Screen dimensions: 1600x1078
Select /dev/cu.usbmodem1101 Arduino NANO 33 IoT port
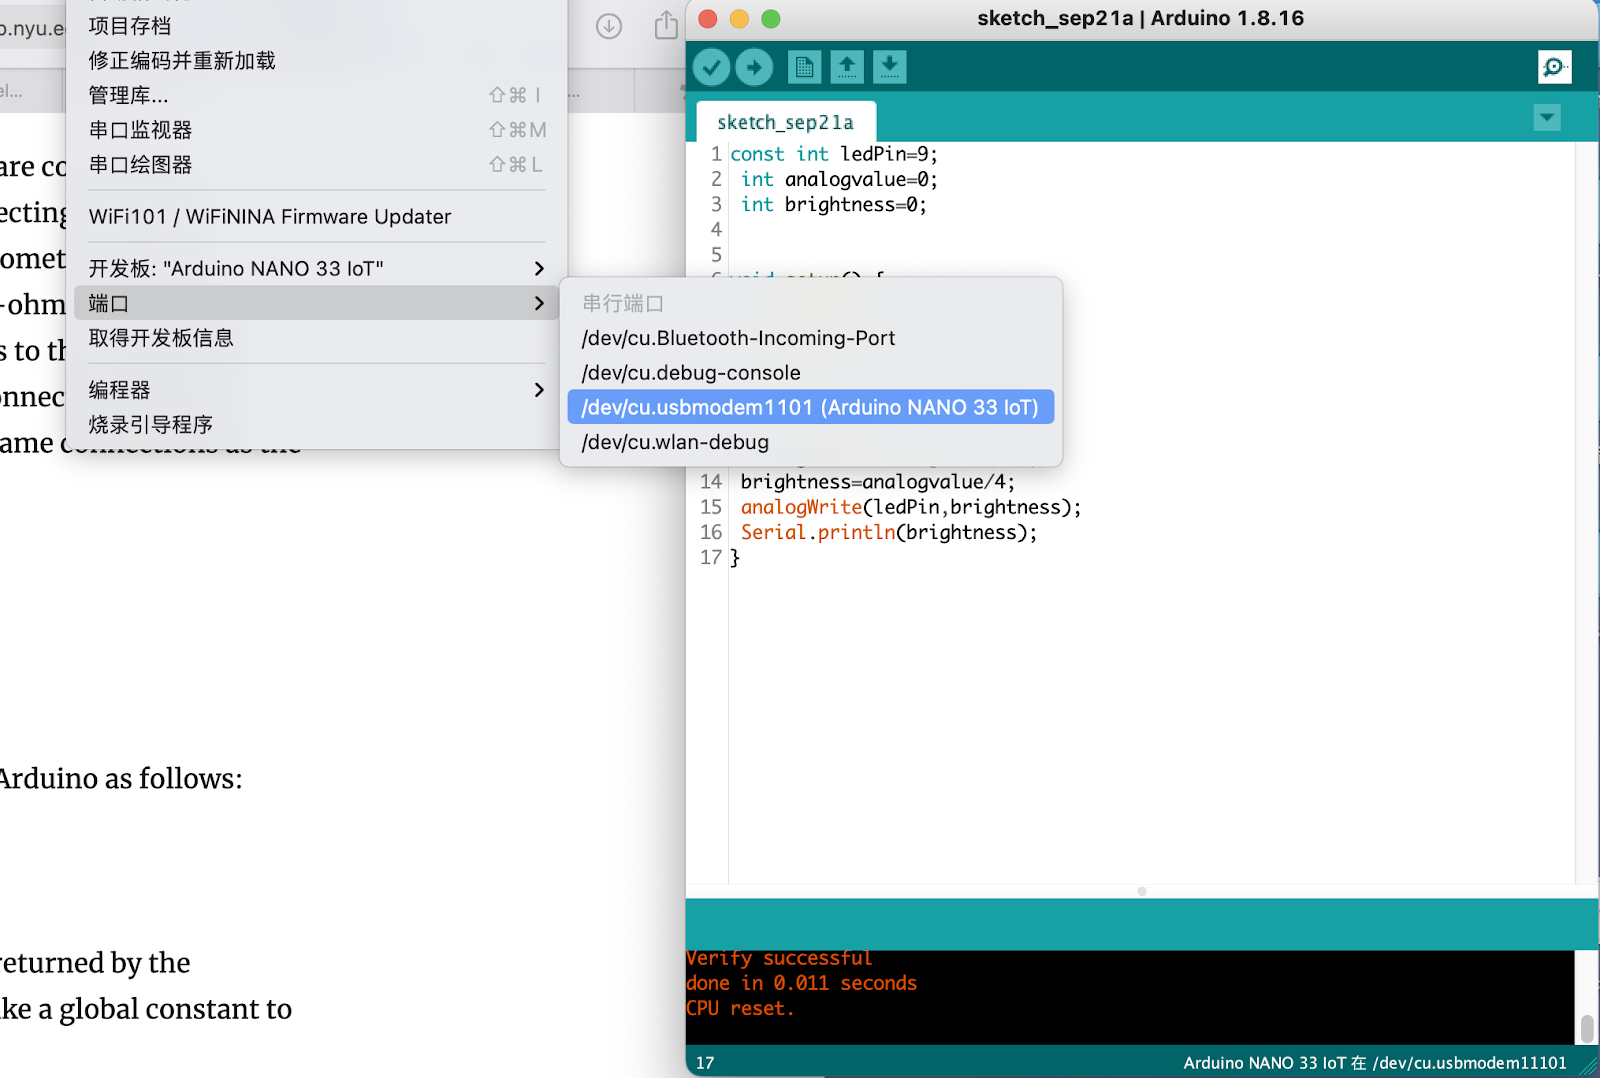click(810, 407)
